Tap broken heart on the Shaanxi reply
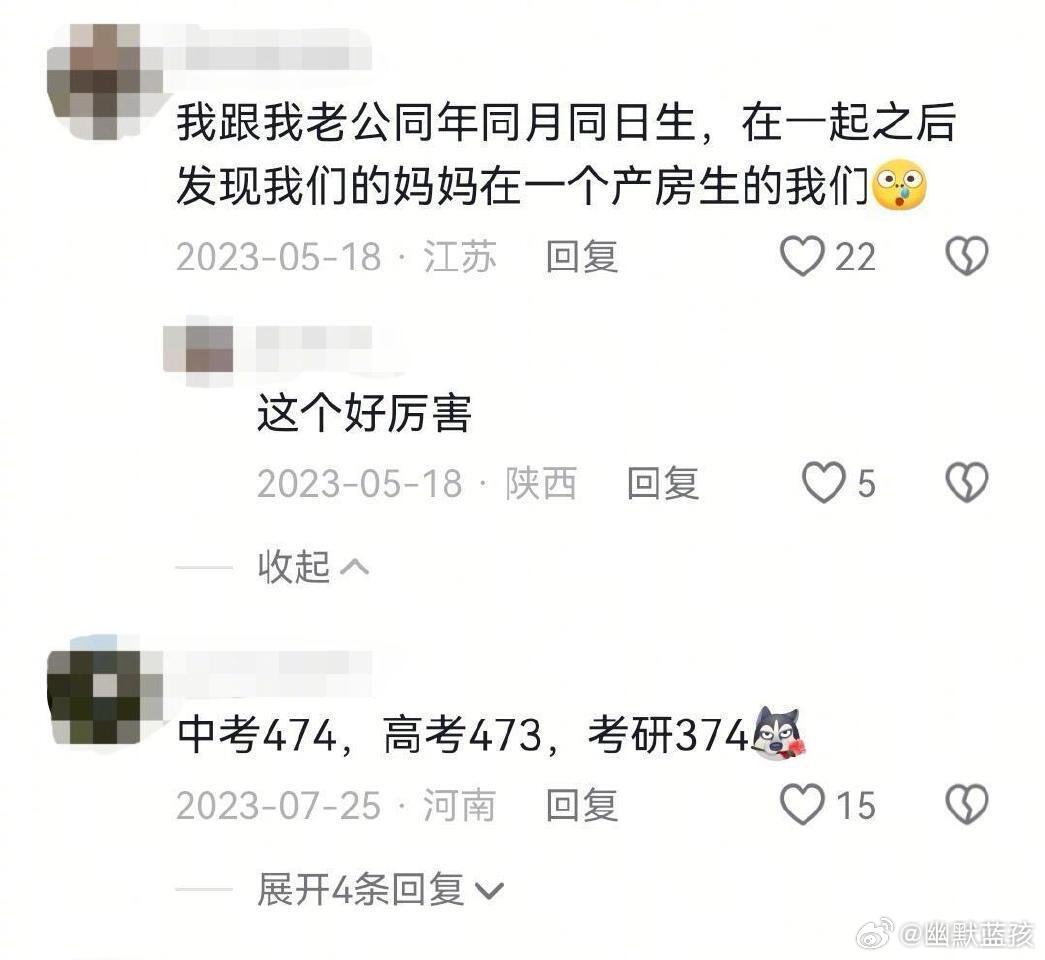This screenshot has width=1045, height=960. pyautogui.click(x=967, y=482)
